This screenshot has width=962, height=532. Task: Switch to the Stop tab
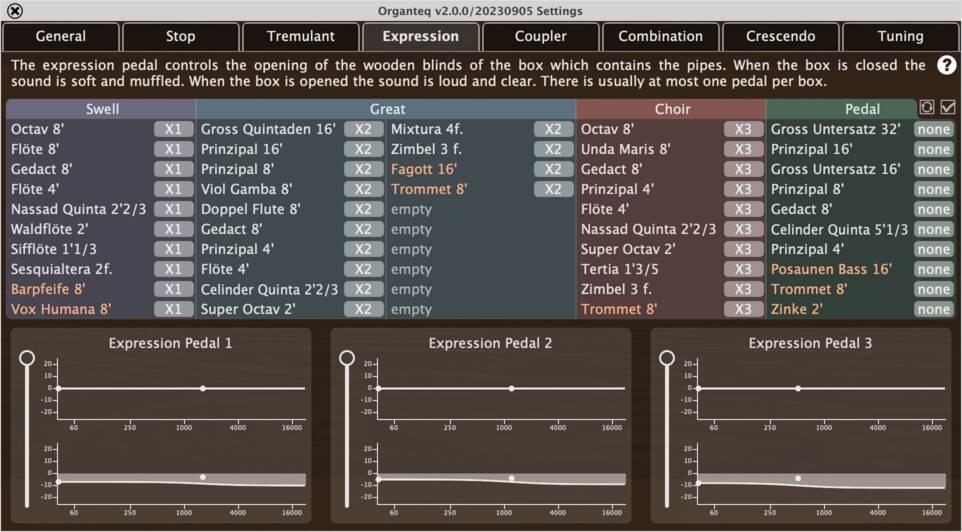[180, 36]
